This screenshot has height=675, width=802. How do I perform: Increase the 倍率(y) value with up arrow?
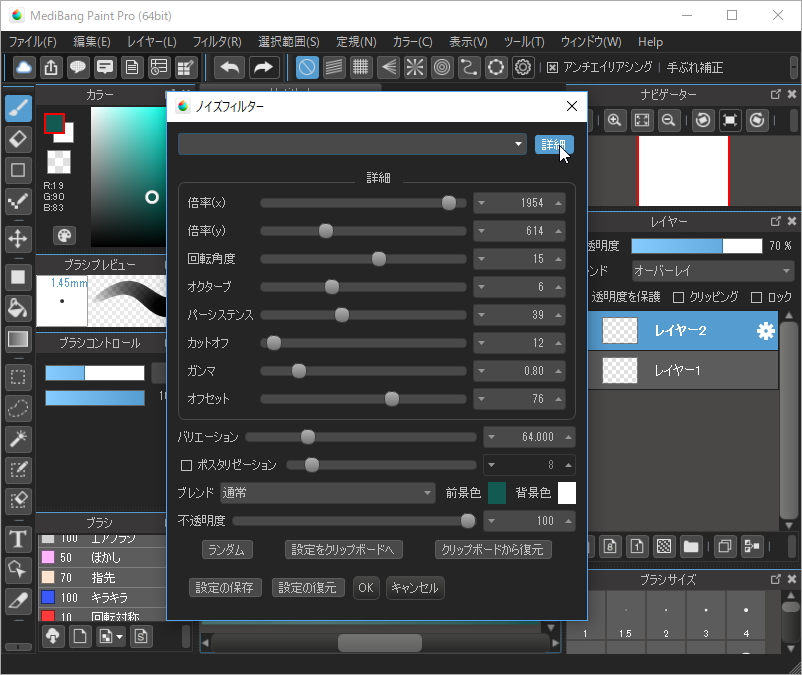tap(559, 231)
